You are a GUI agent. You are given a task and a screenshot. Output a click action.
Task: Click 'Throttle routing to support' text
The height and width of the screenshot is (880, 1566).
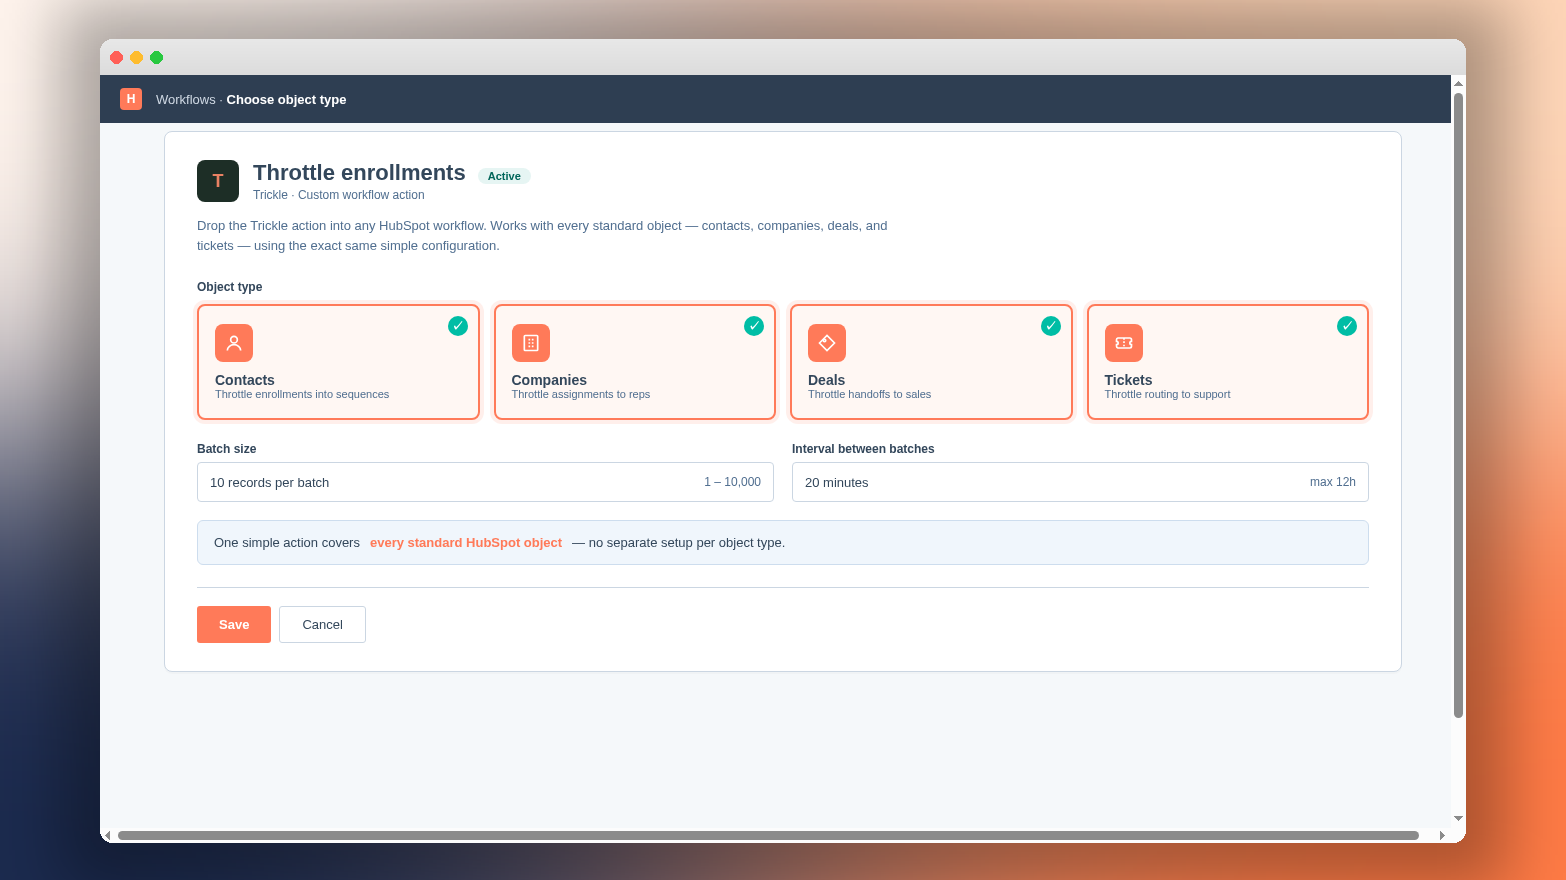tap(1167, 394)
